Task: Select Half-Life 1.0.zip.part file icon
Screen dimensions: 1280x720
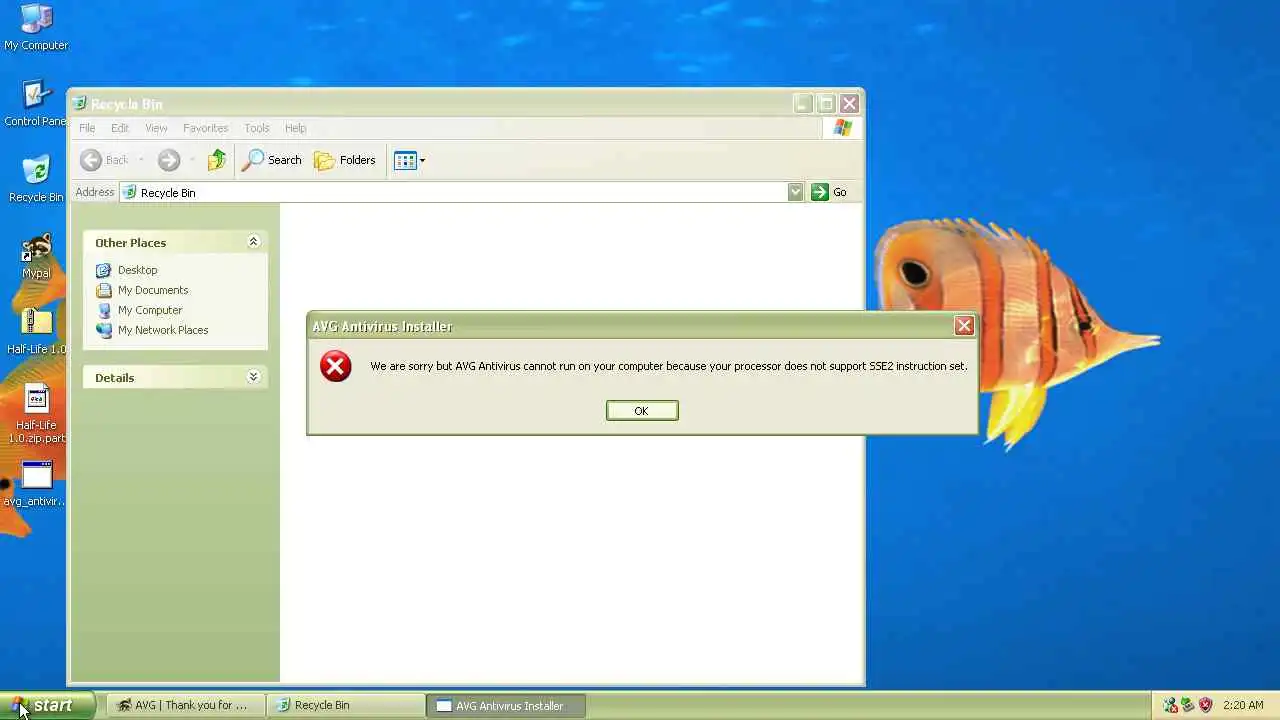Action: coord(36,414)
